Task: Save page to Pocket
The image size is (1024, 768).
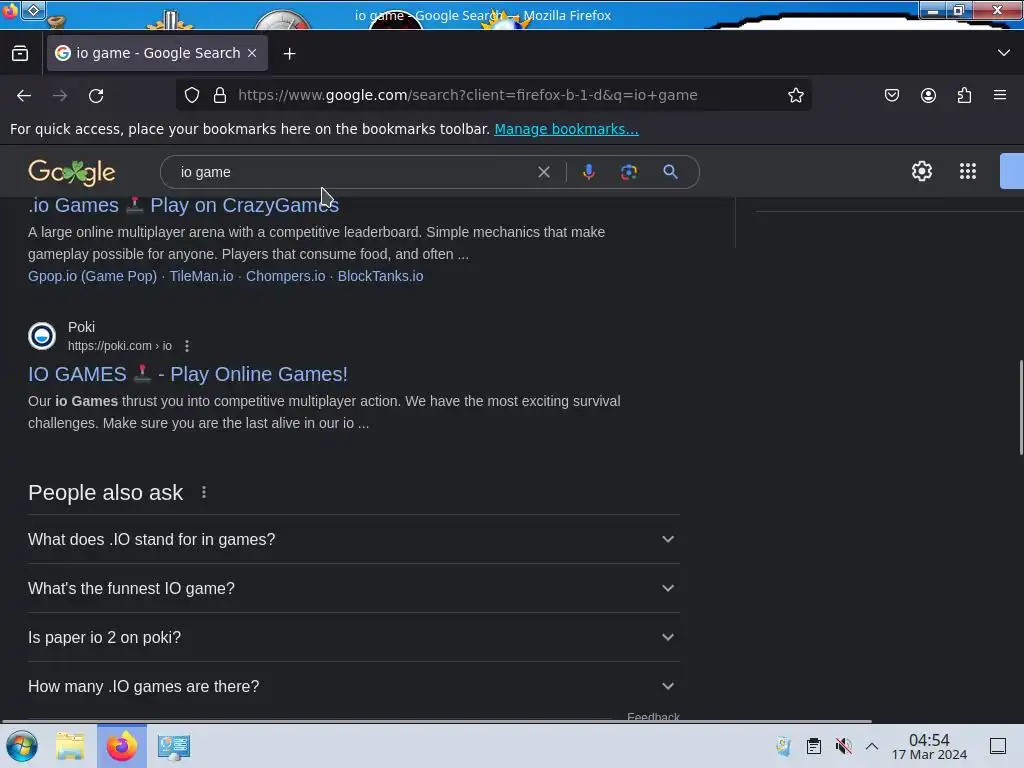Action: click(891, 95)
